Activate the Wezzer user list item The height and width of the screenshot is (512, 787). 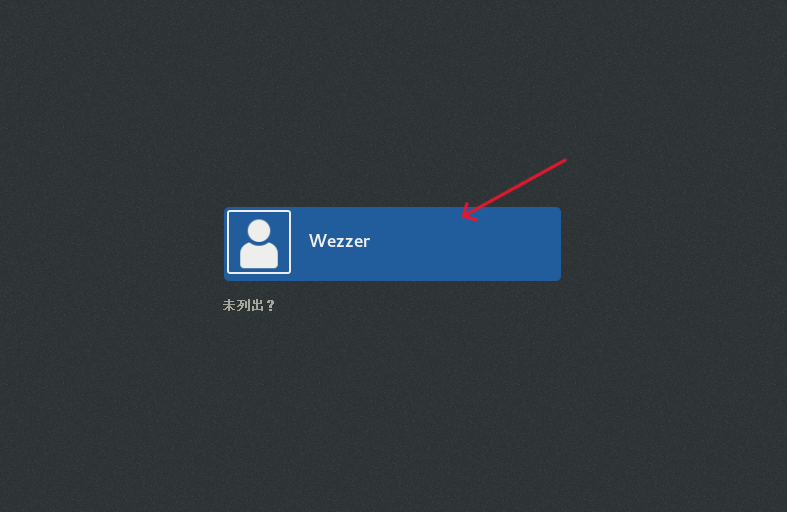click(x=392, y=244)
